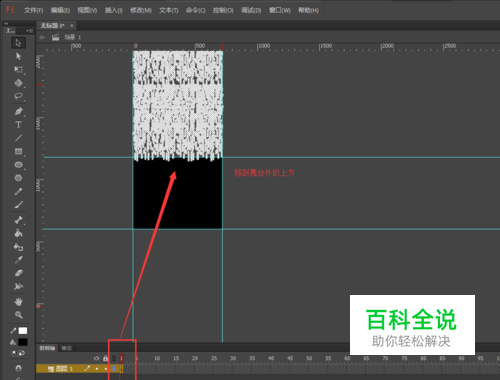
Task: Click frame 1 keyframe of 图层 1
Action: point(121,369)
